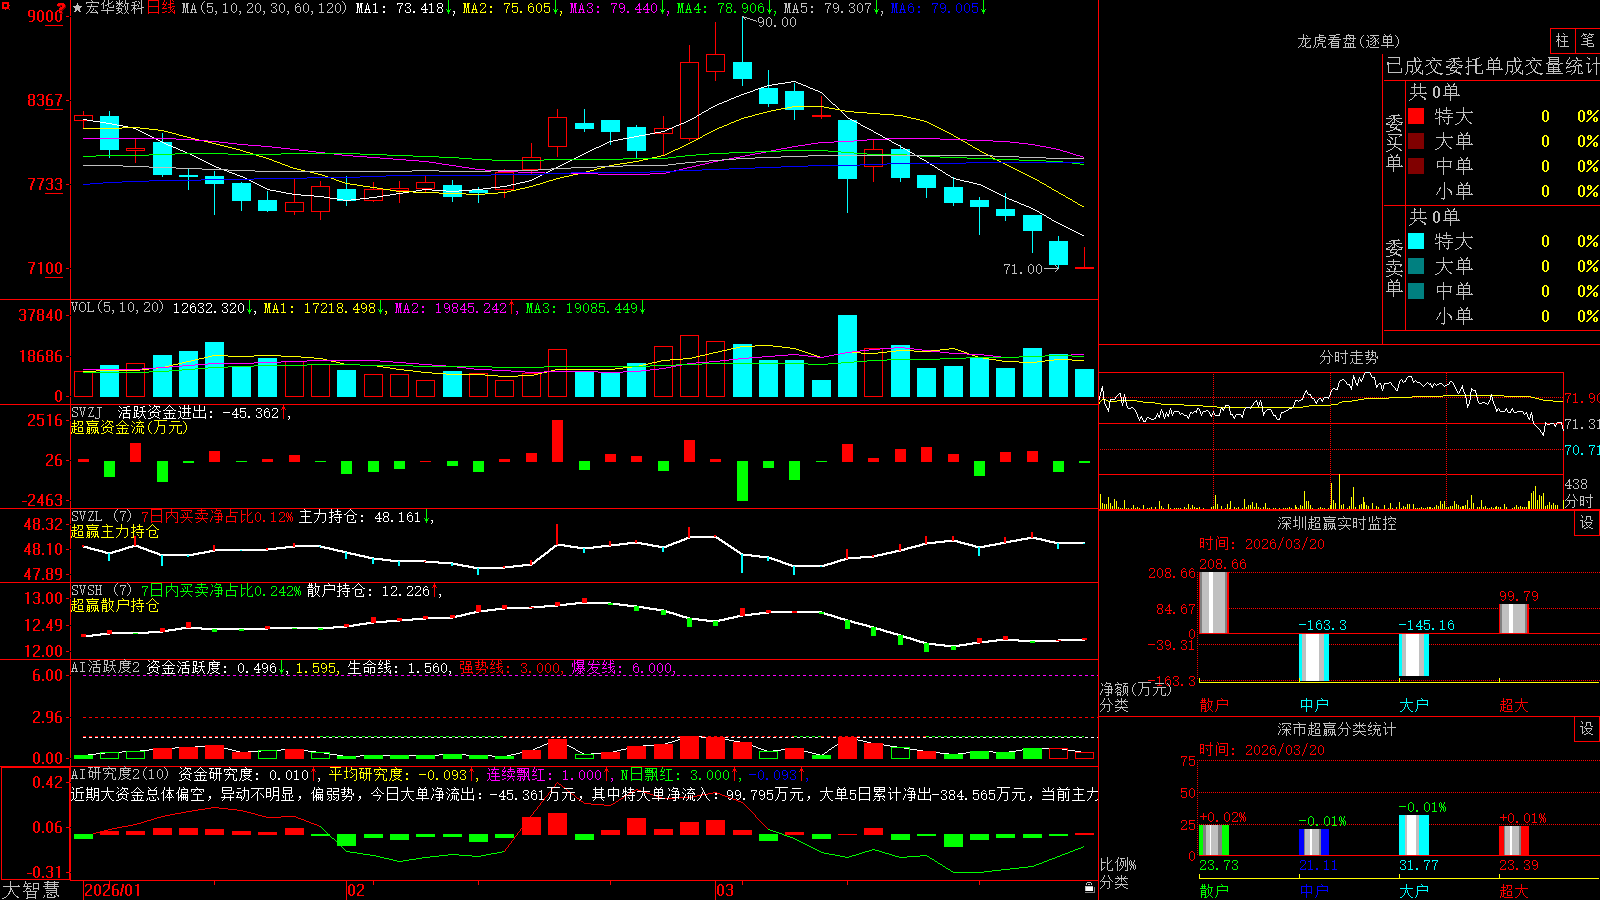Image resolution: width=1600 pixels, height=900 pixels.
Task: Click the 爆发线: 6.000 label
Action: (622, 668)
